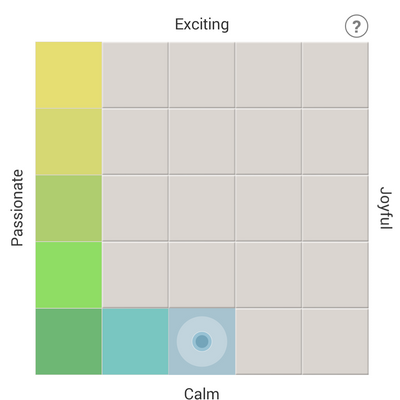The width and height of the screenshot is (400, 400).
Task: Select the top row middle cell under Exciting
Action: pyautogui.click(x=202, y=75)
